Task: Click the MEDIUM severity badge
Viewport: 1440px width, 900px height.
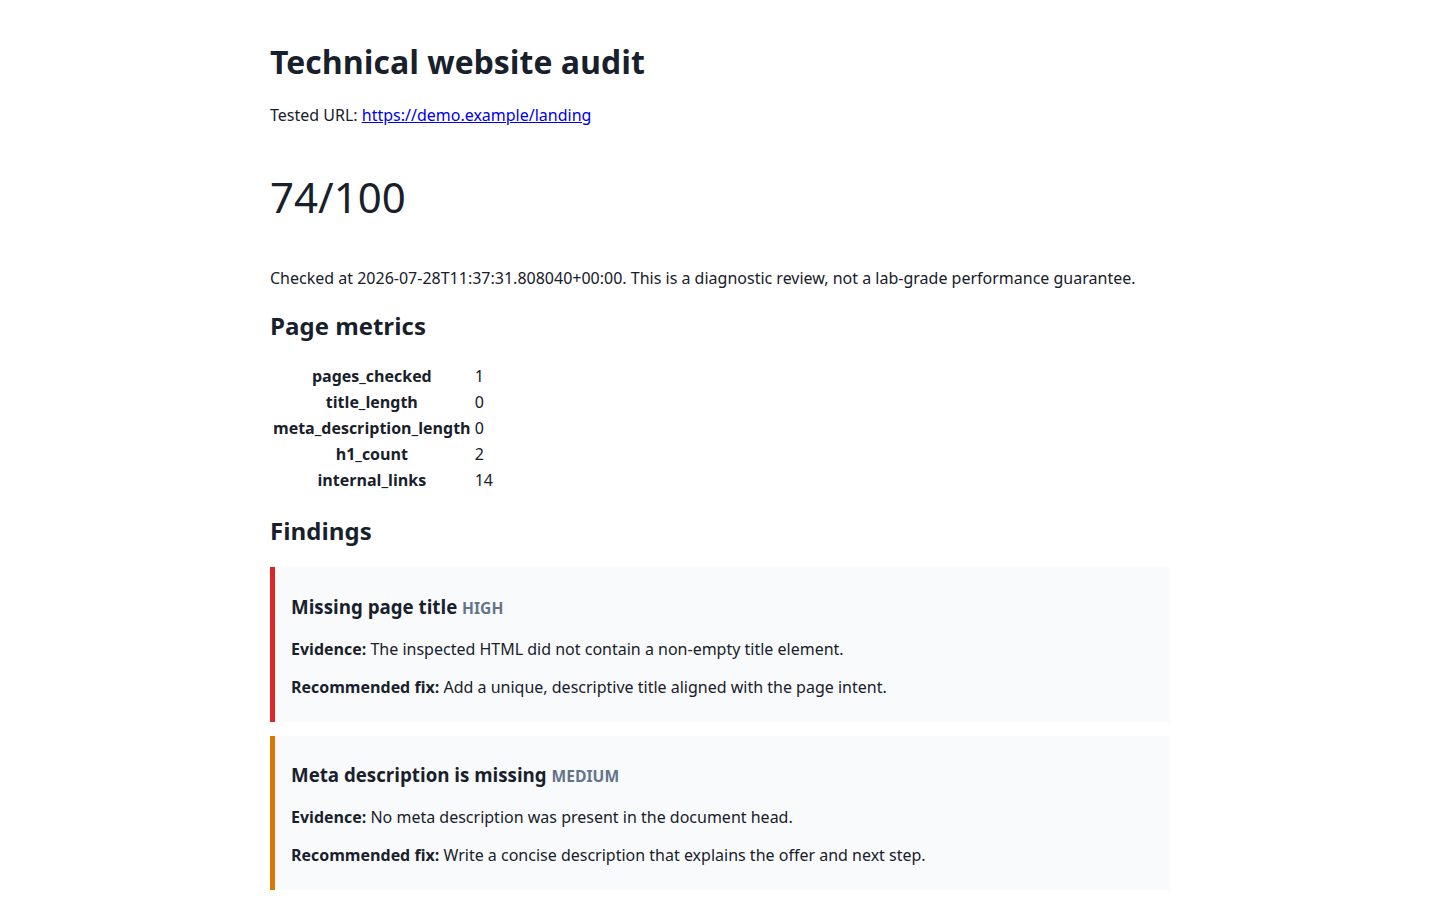Action: (x=585, y=776)
